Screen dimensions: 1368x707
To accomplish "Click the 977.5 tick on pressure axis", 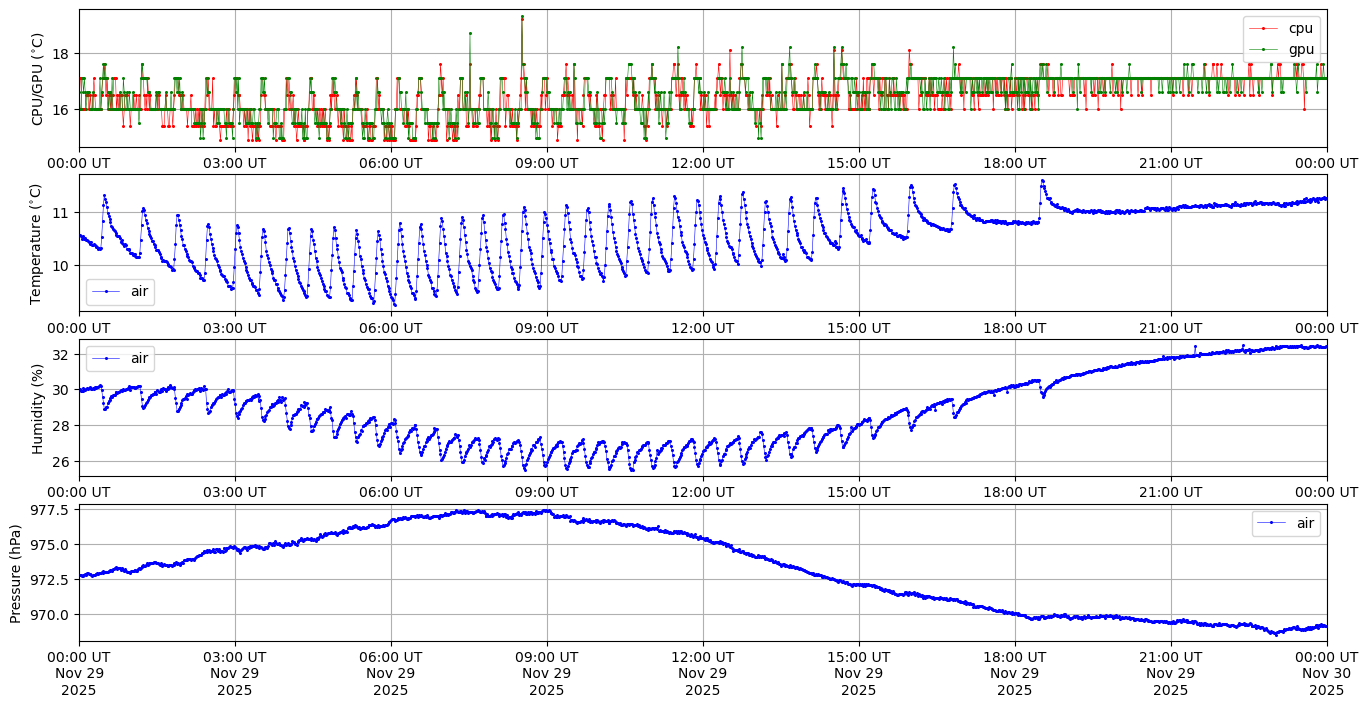I will (x=50, y=510).
